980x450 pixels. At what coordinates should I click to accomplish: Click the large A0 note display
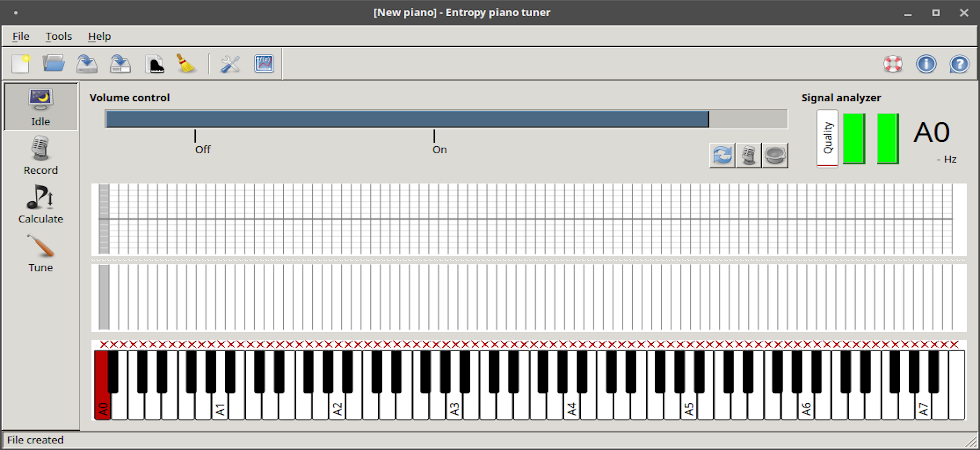[931, 132]
